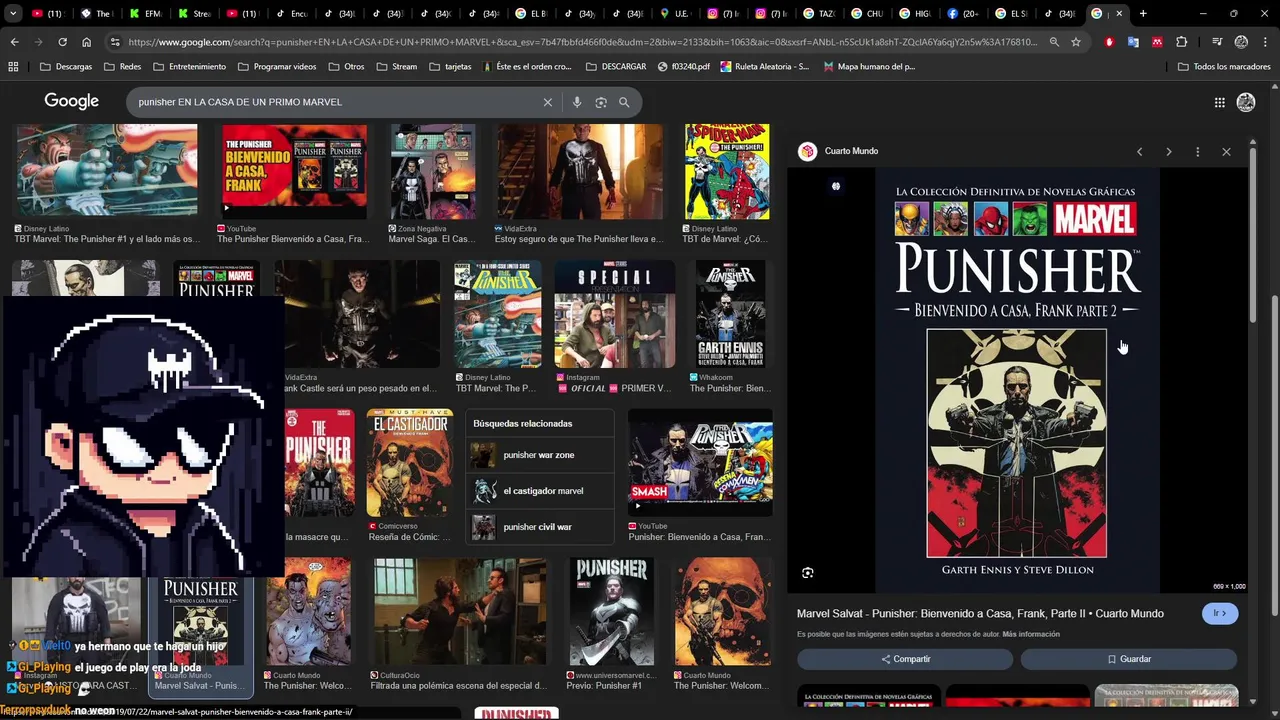Search inside the preview image with Lens
This screenshot has width=1280, height=720.
pyautogui.click(x=808, y=573)
